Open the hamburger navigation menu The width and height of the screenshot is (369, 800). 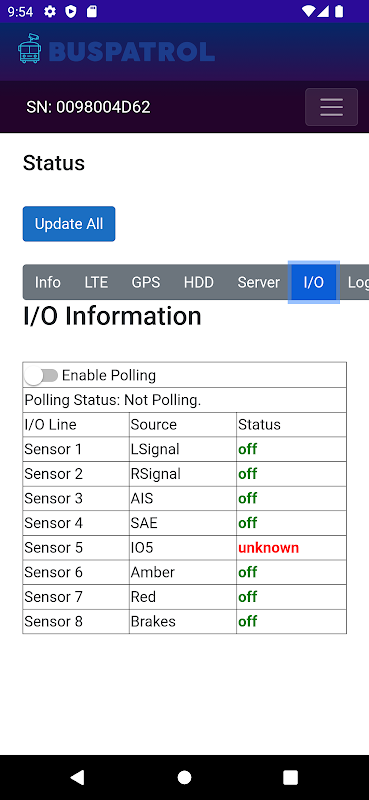331,107
